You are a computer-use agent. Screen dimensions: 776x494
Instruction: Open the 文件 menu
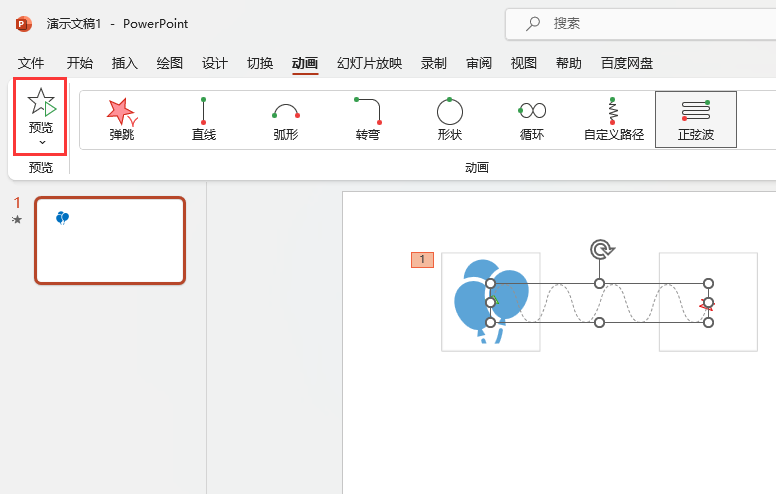[x=31, y=63]
